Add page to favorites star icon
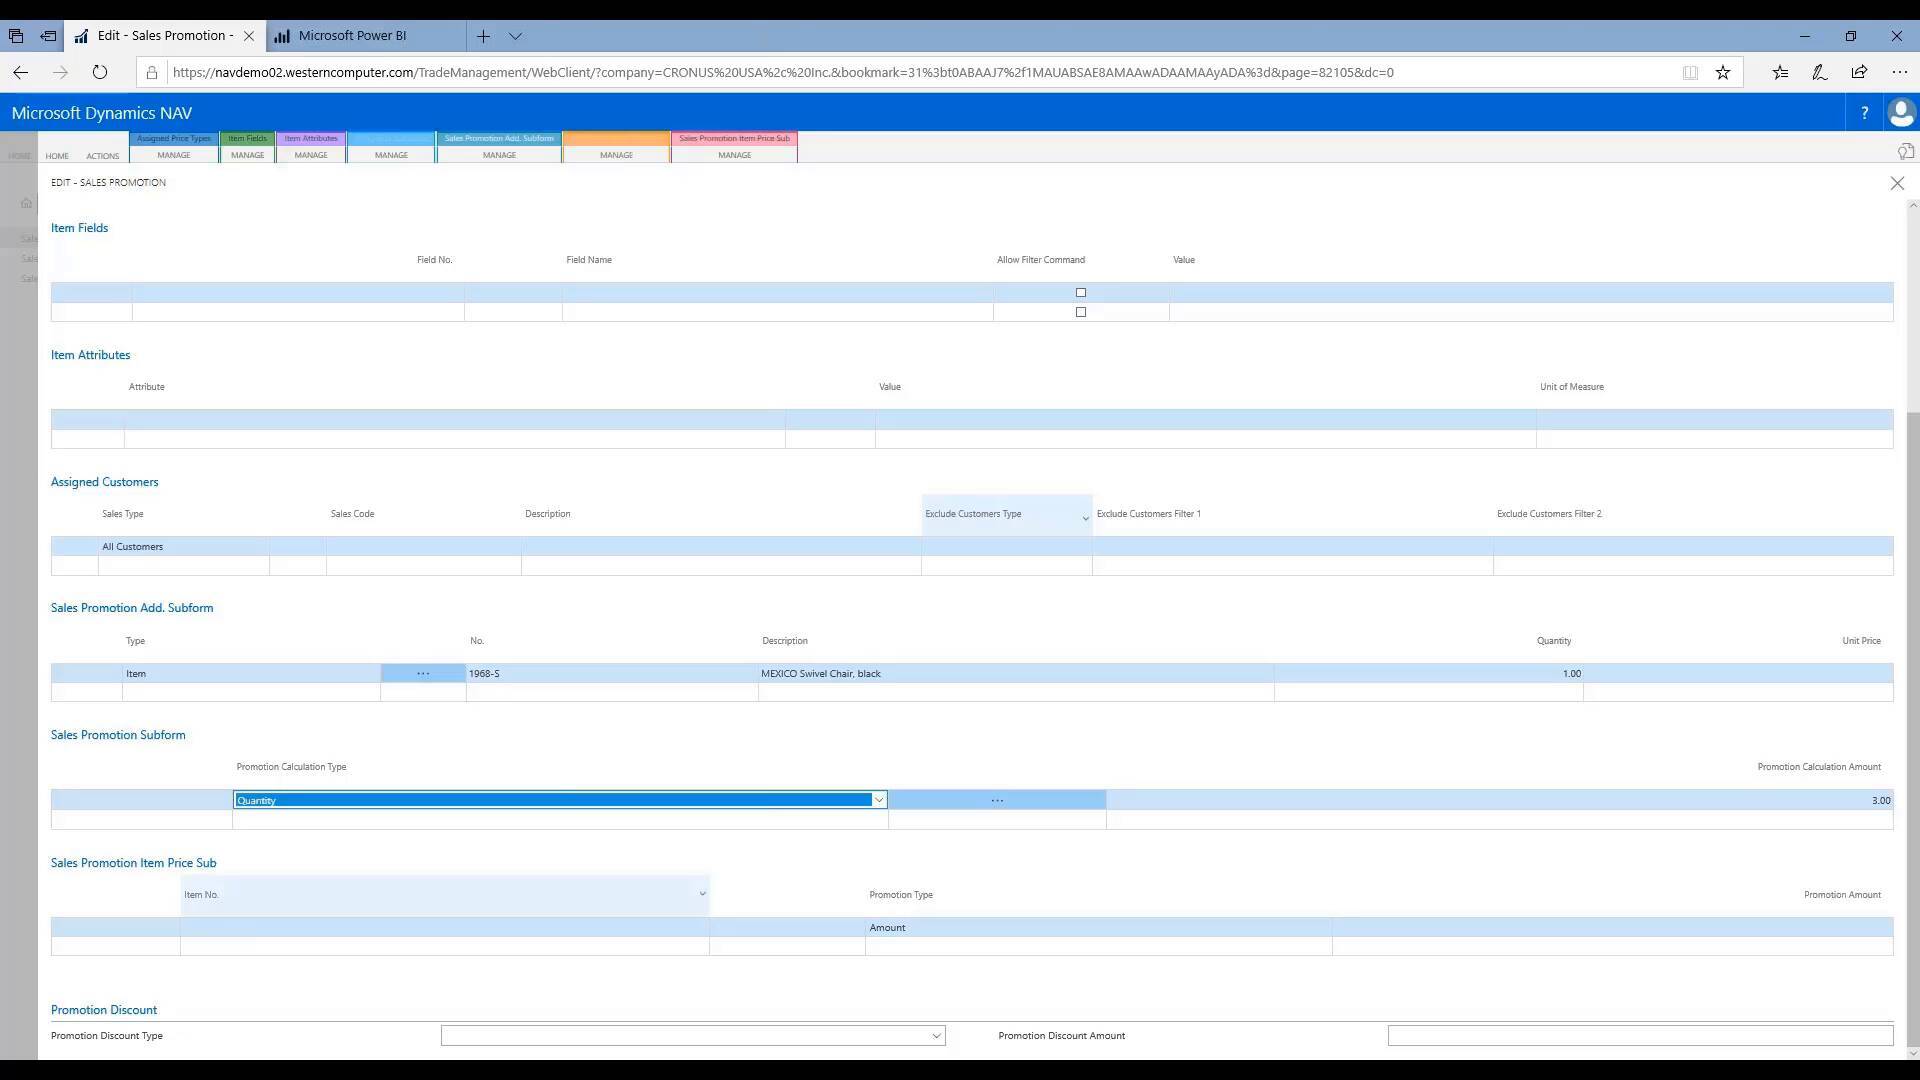This screenshot has width=1920, height=1080. pyautogui.click(x=1723, y=72)
